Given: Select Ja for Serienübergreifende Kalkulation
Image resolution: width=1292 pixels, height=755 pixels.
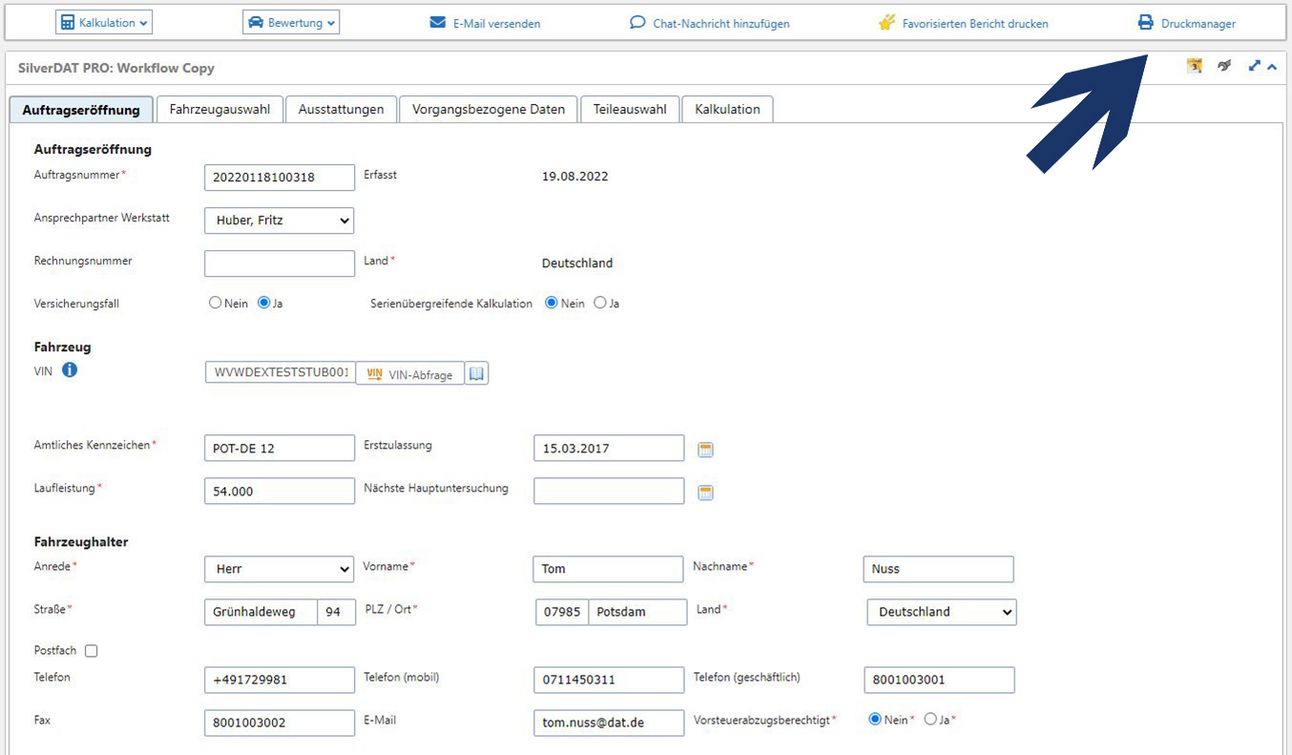Looking at the screenshot, I should (600, 303).
